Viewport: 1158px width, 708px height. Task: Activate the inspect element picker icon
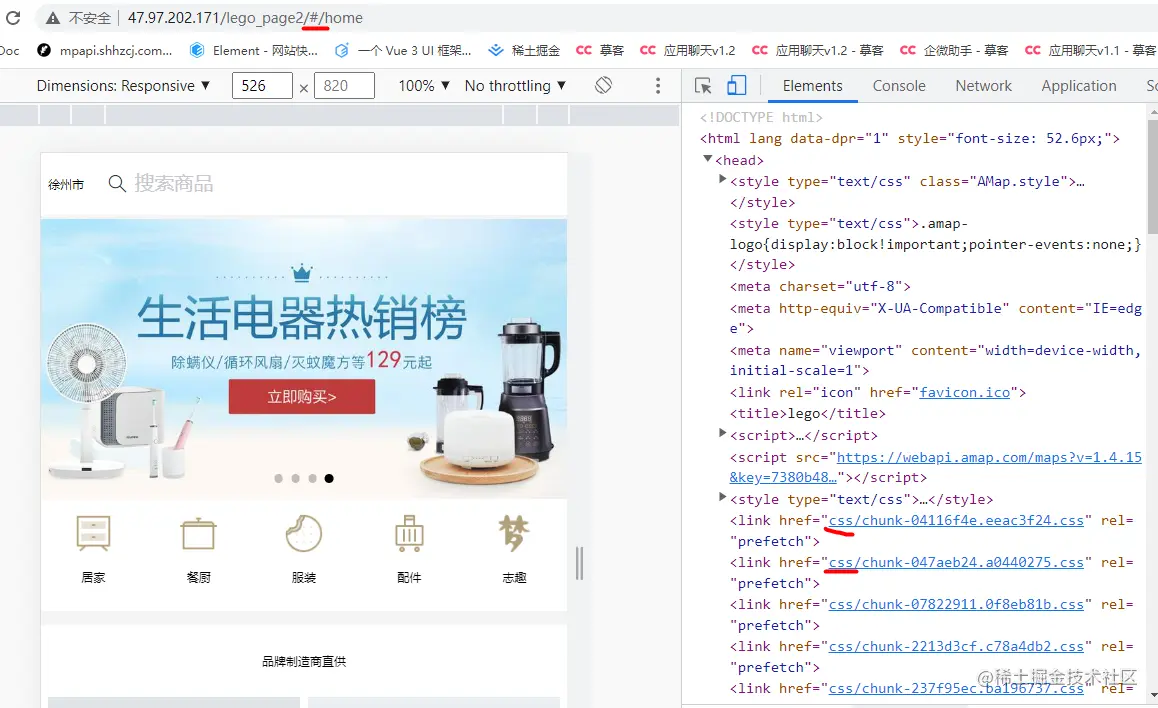(x=703, y=86)
